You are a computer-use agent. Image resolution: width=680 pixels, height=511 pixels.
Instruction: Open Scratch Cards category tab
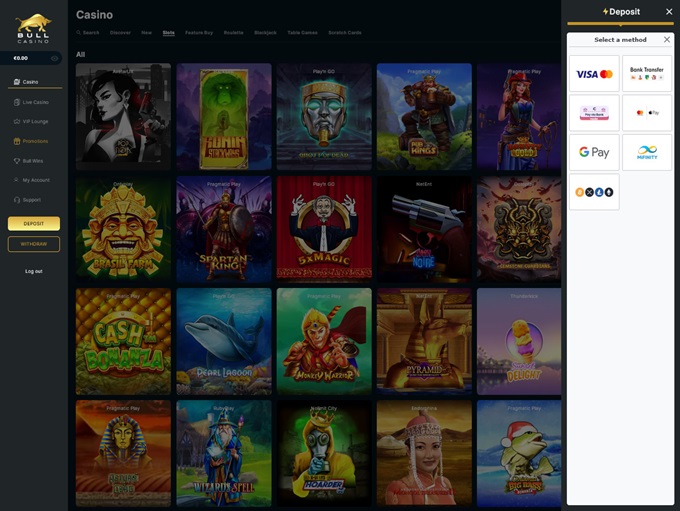click(345, 33)
